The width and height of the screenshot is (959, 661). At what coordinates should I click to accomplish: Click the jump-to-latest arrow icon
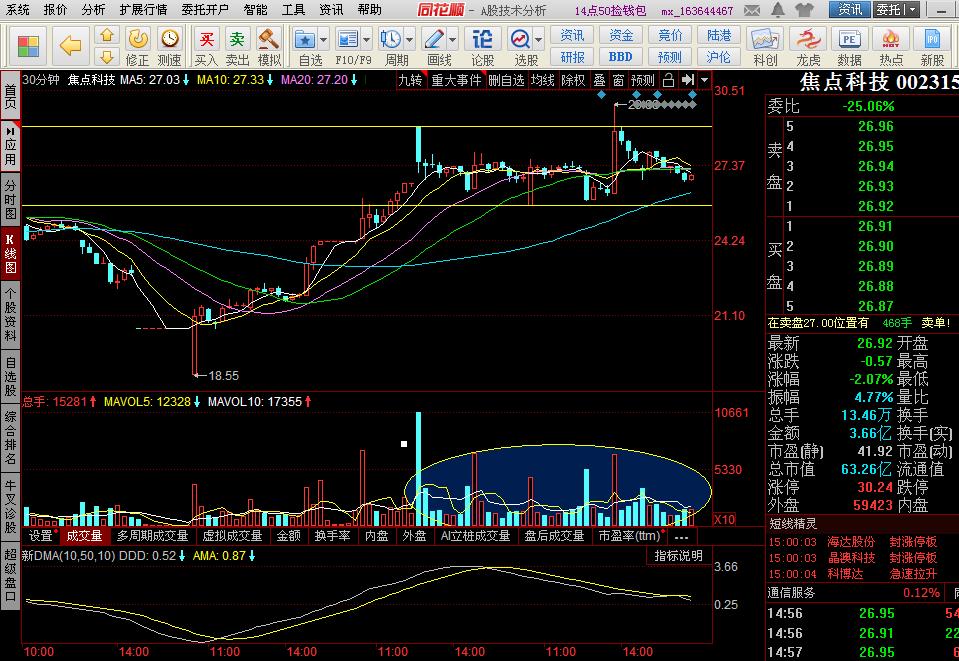pyautogui.click(x=688, y=80)
